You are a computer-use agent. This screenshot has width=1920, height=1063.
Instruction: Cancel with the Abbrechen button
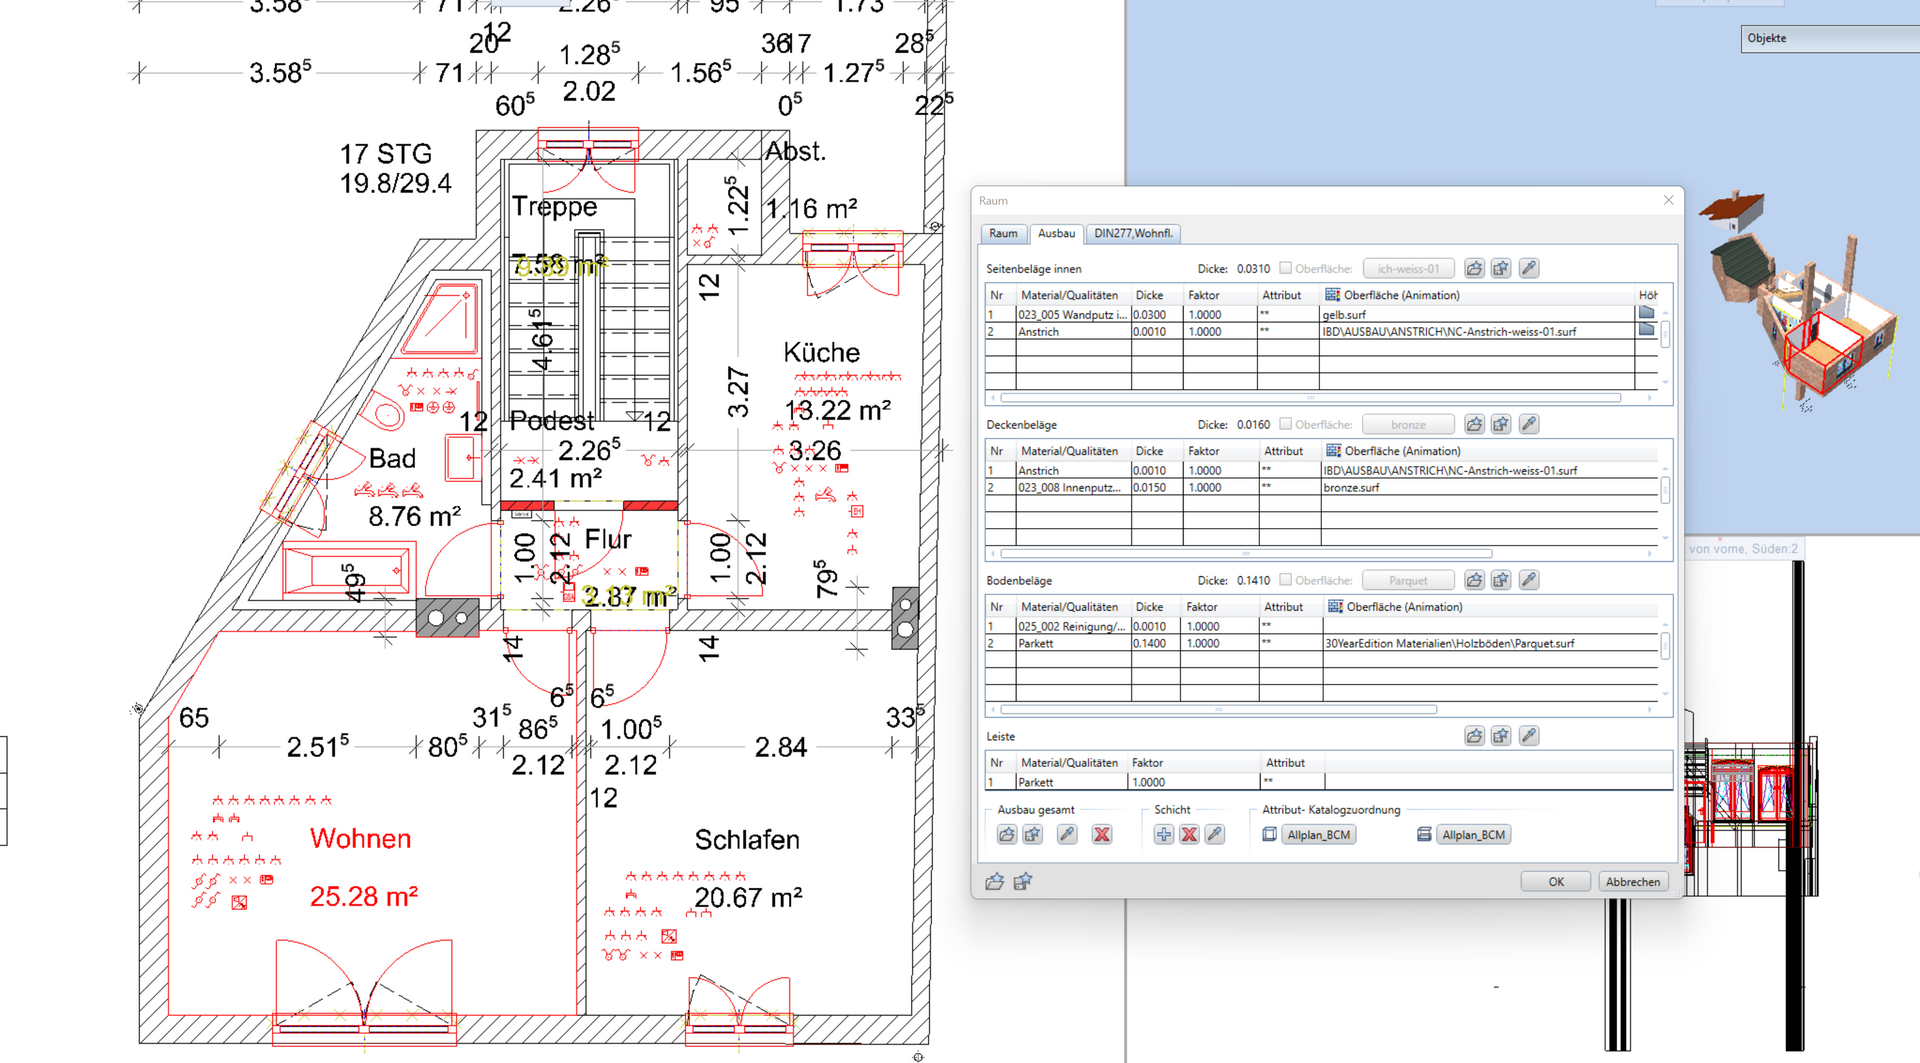(x=1633, y=881)
